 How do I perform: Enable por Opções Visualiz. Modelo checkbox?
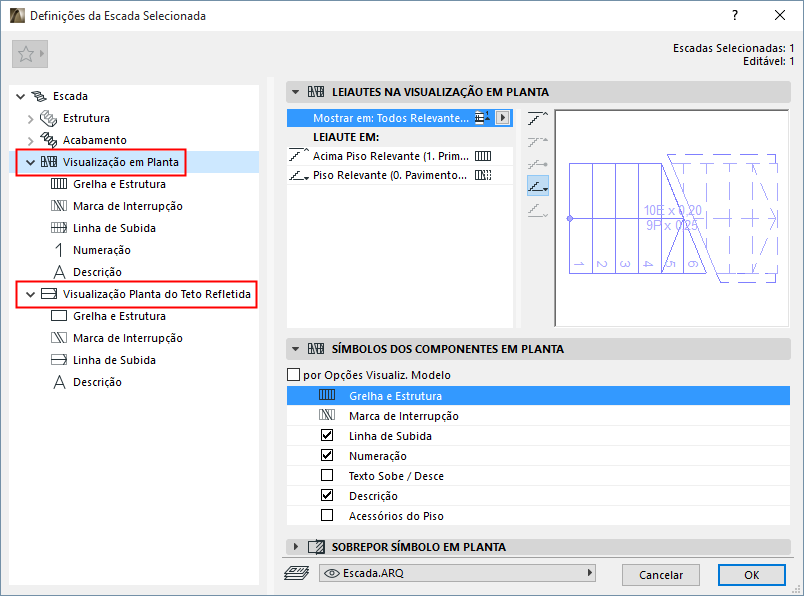293,375
